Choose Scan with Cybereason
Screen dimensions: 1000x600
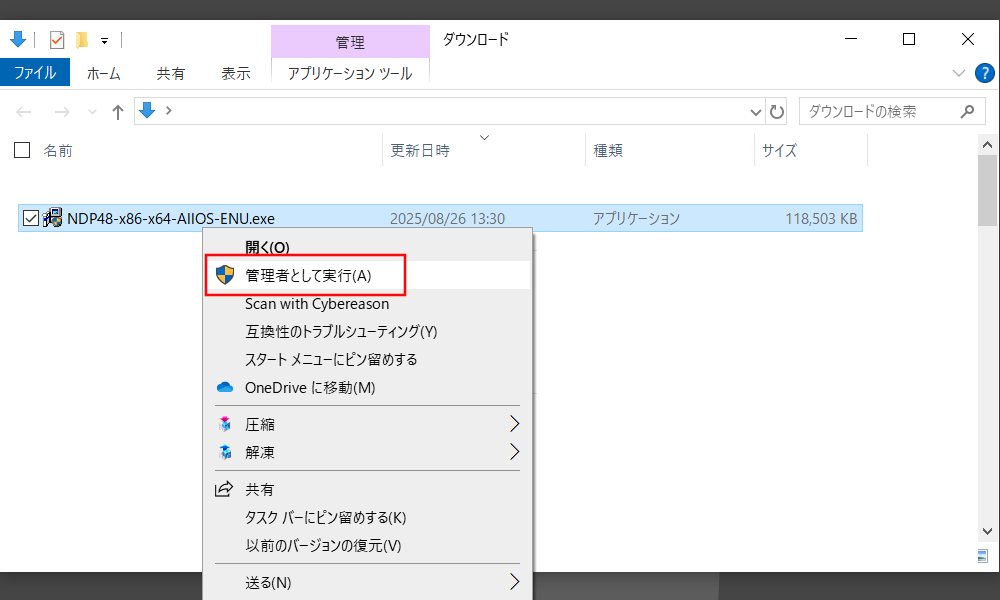coord(317,304)
